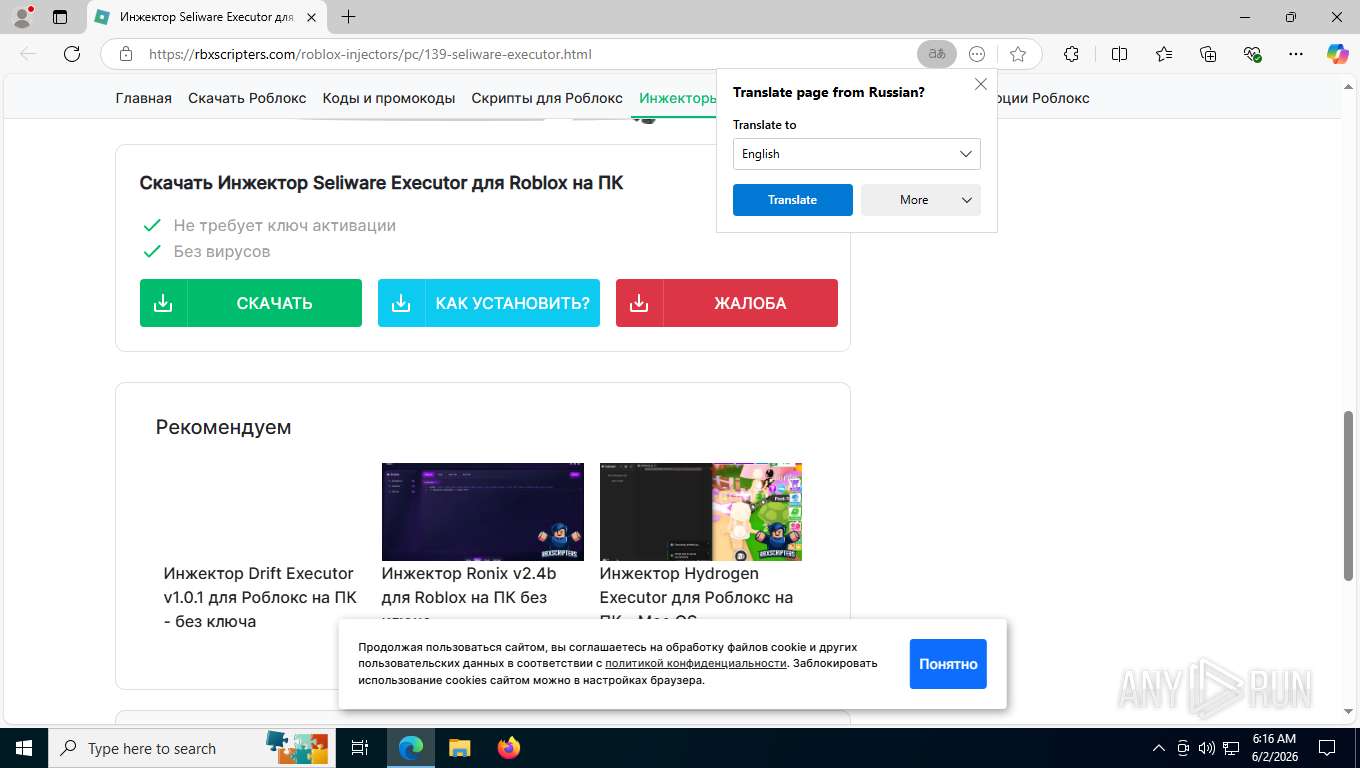Open Ronix v2.4b injector thumbnail
1360x768 pixels.
483,512
